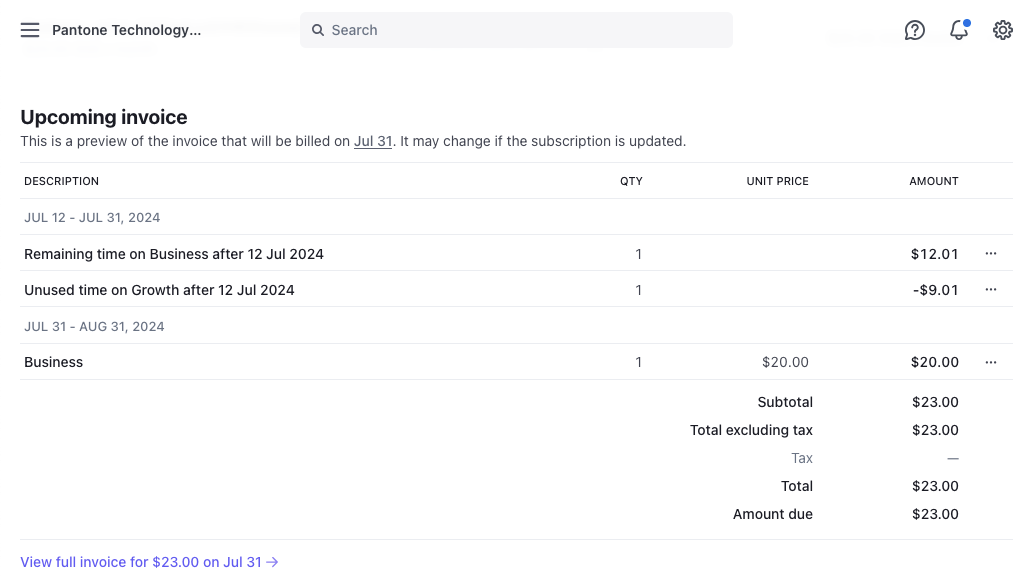Image resolution: width=1032 pixels, height=578 pixels.
Task: Open the settings gear
Action: click(x=1002, y=30)
